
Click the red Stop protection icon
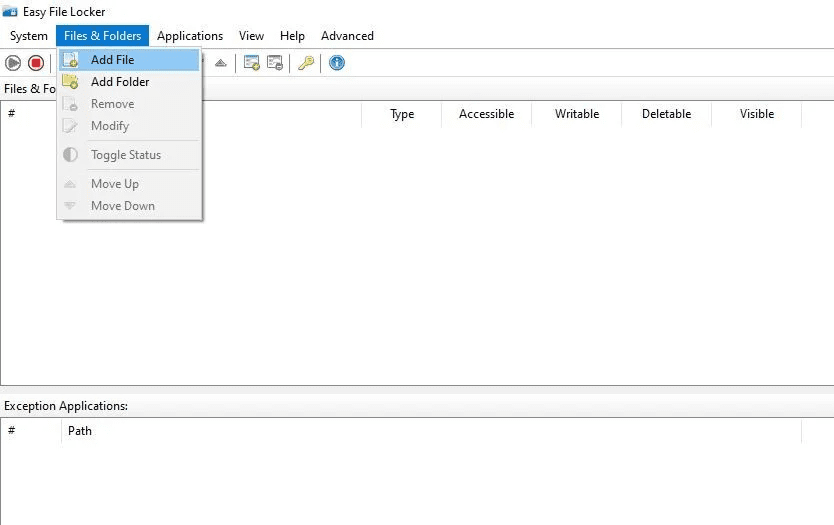tap(36, 63)
